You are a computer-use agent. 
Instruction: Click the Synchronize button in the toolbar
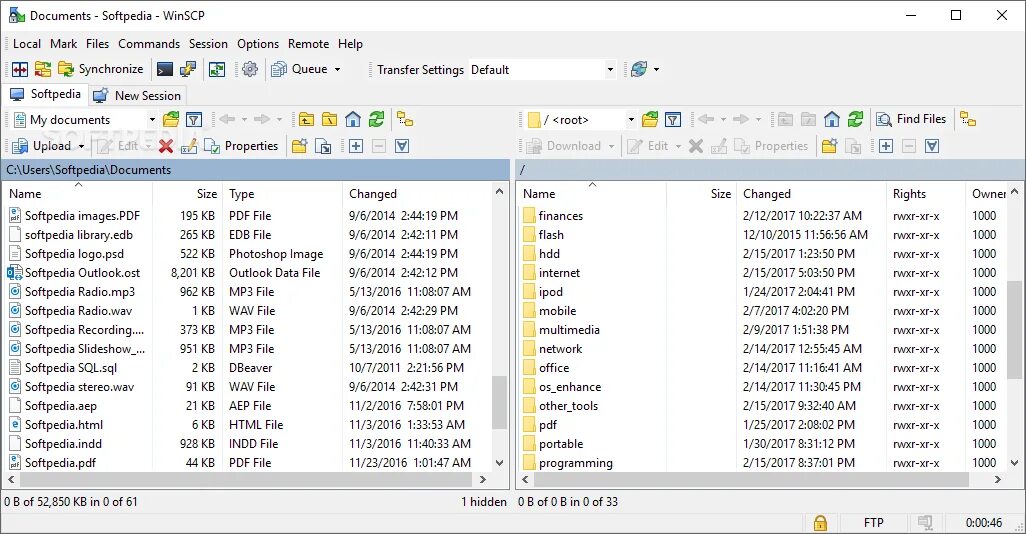tap(101, 69)
